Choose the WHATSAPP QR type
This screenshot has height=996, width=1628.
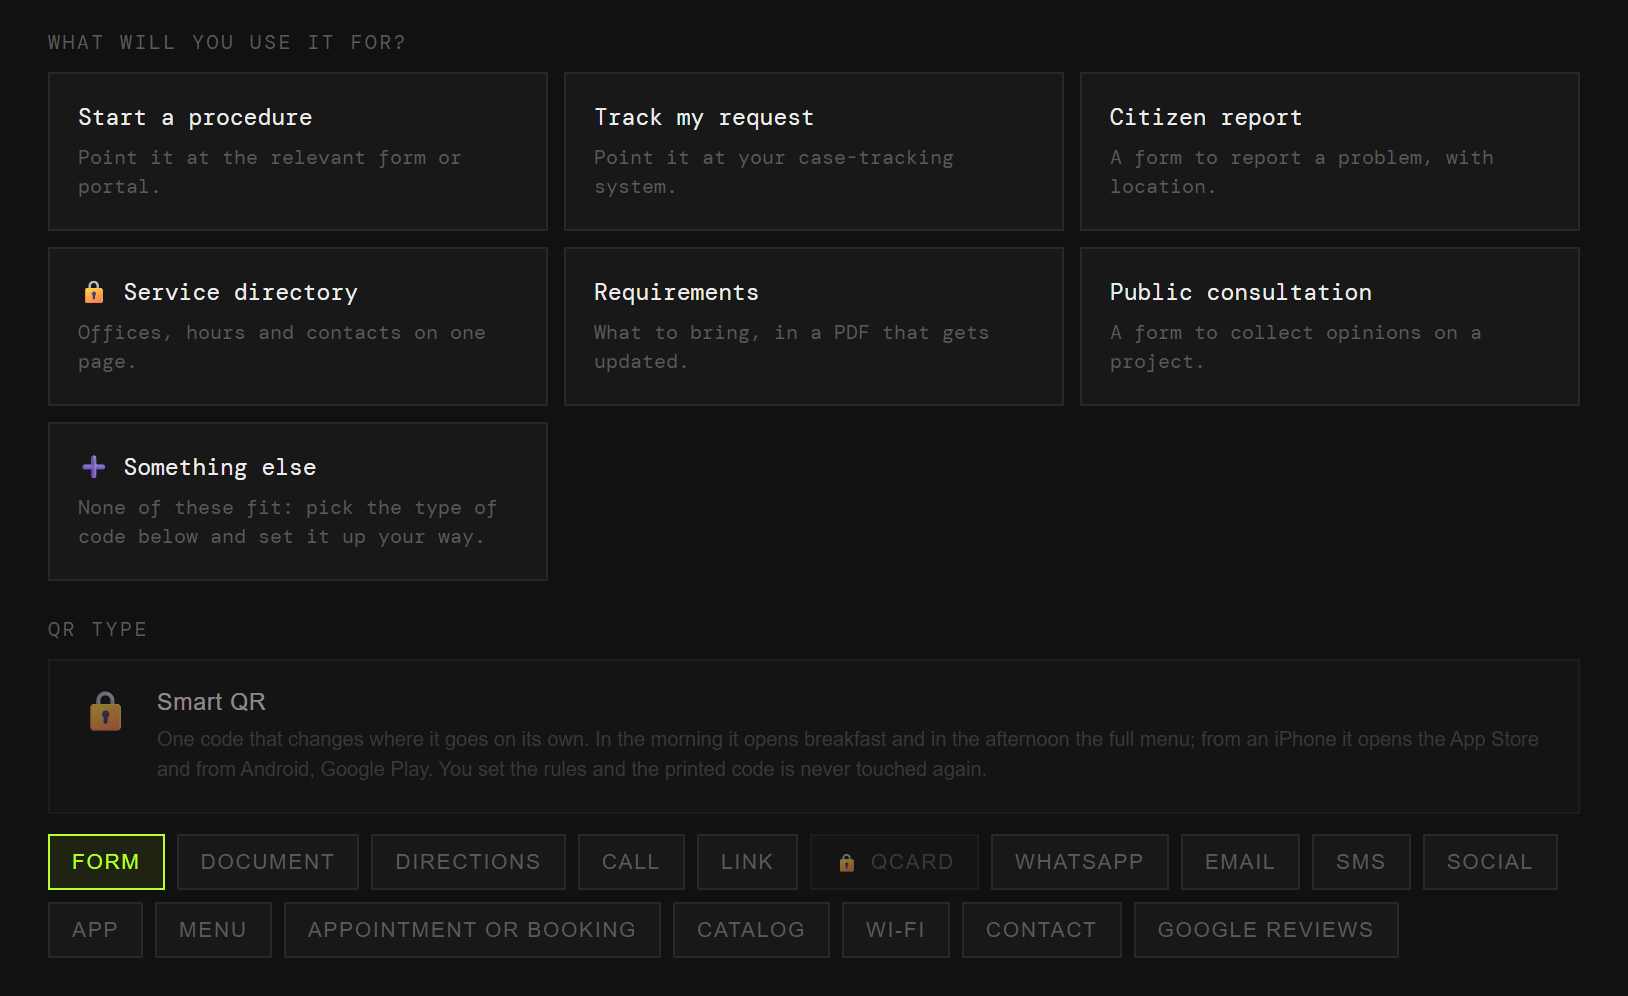1080,862
